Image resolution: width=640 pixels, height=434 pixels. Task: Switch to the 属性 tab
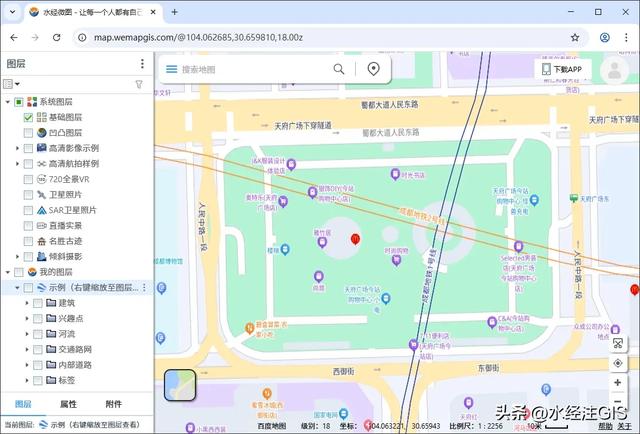[x=68, y=404]
